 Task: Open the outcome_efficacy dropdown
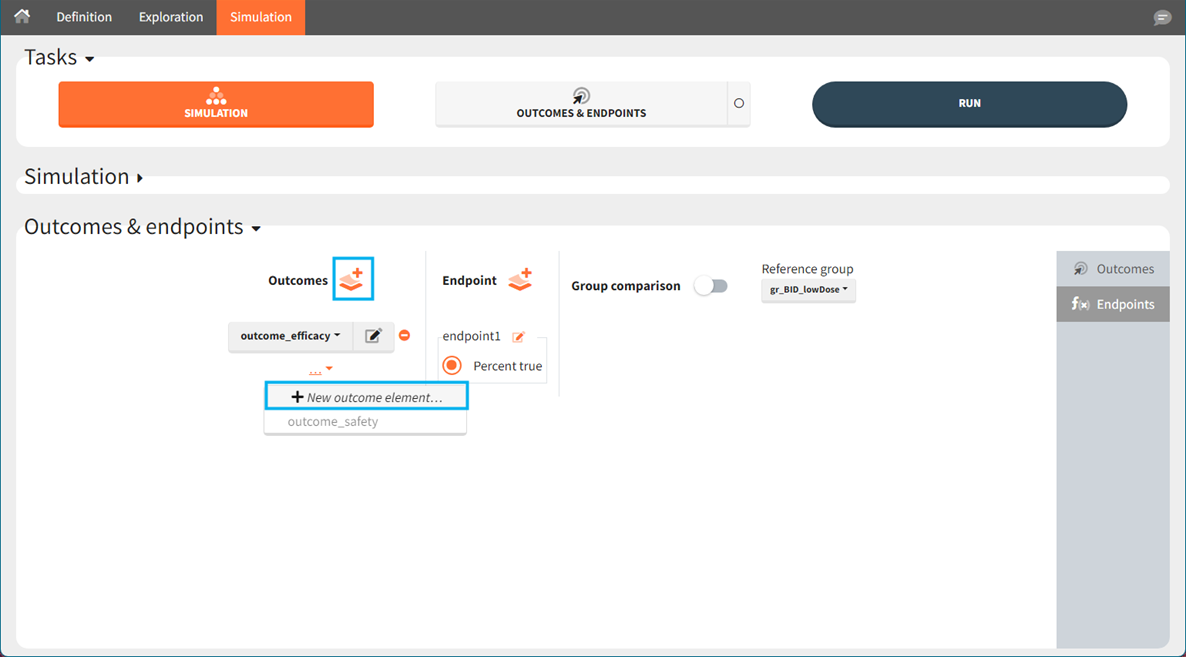[290, 336]
